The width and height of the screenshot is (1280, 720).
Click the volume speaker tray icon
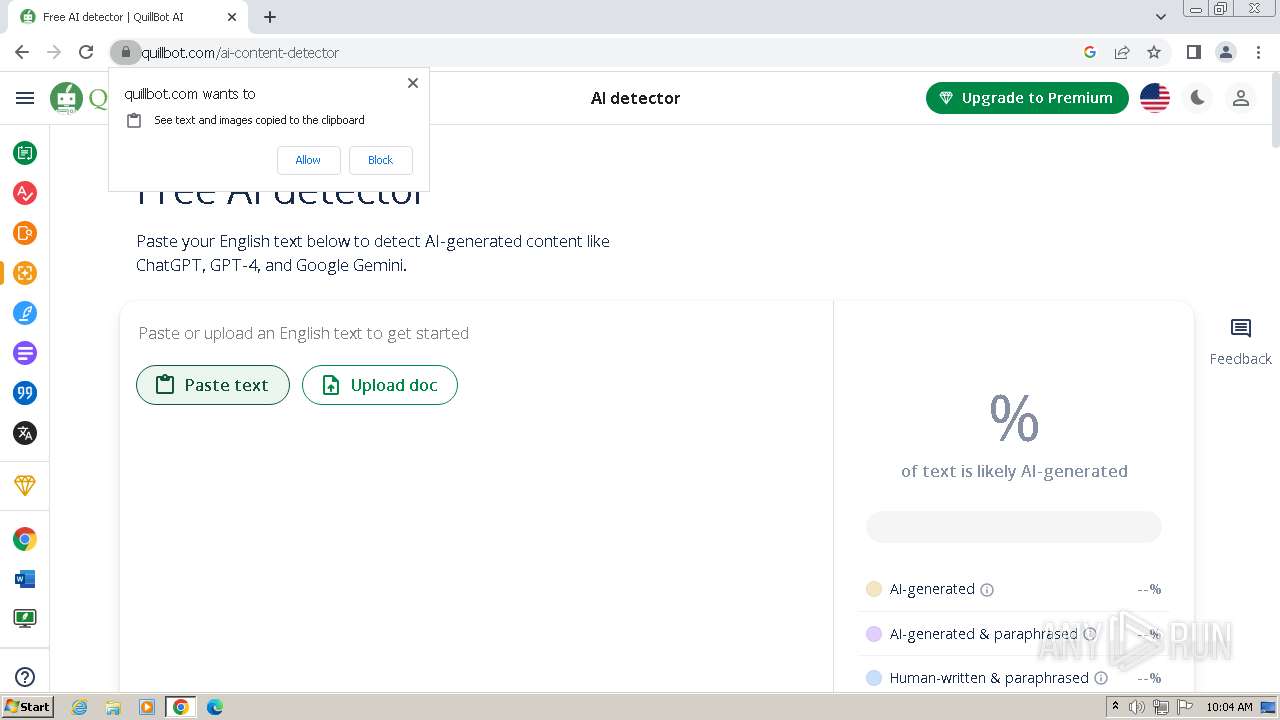pos(1137,707)
